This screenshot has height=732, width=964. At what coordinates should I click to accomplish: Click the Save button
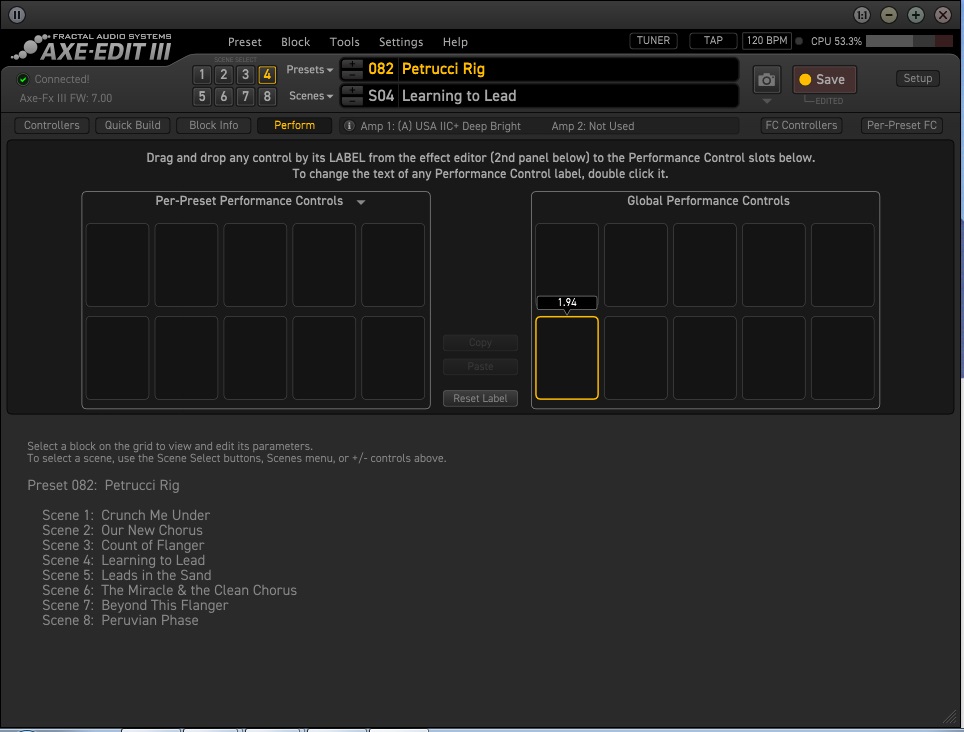coord(824,79)
